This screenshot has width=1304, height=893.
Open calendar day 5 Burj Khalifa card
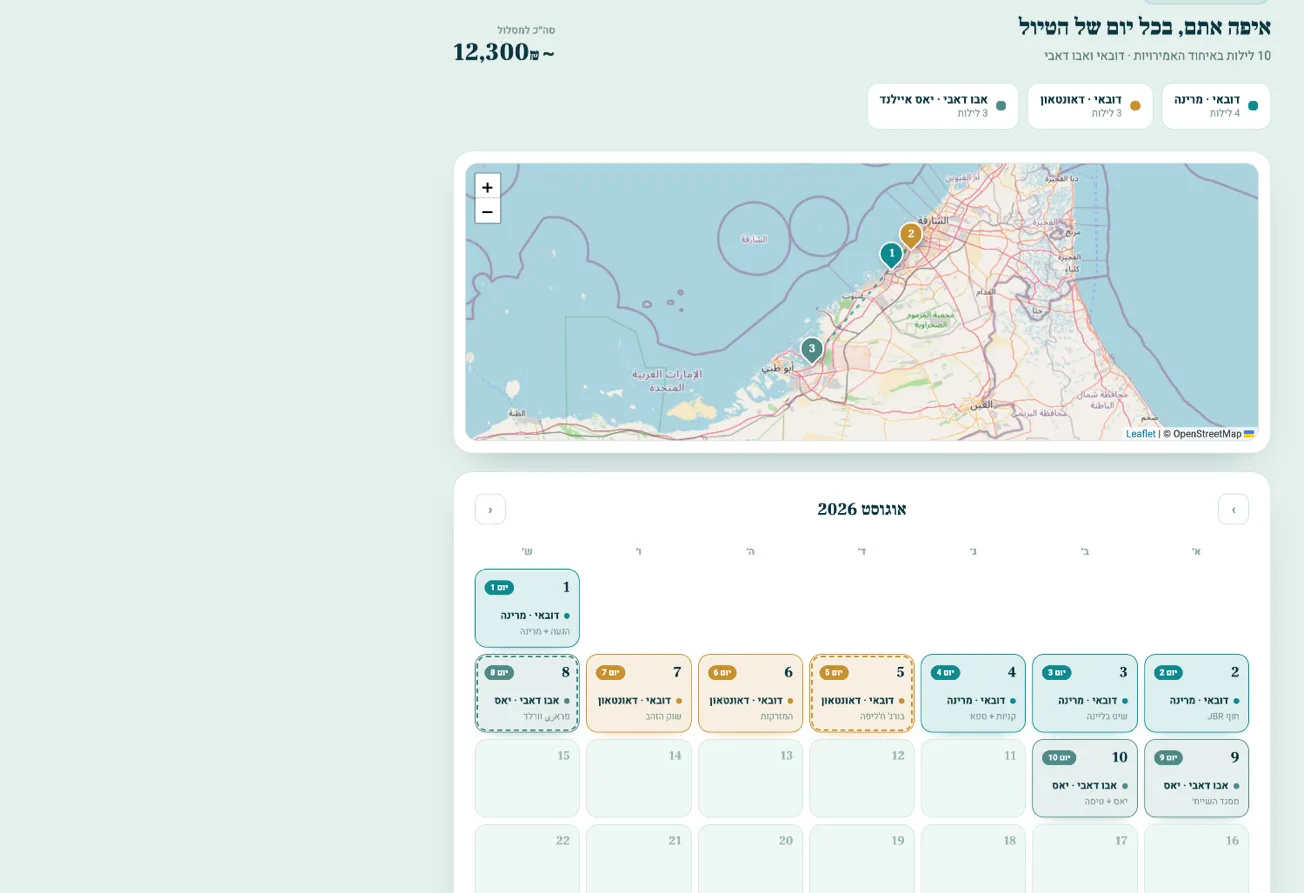862,693
